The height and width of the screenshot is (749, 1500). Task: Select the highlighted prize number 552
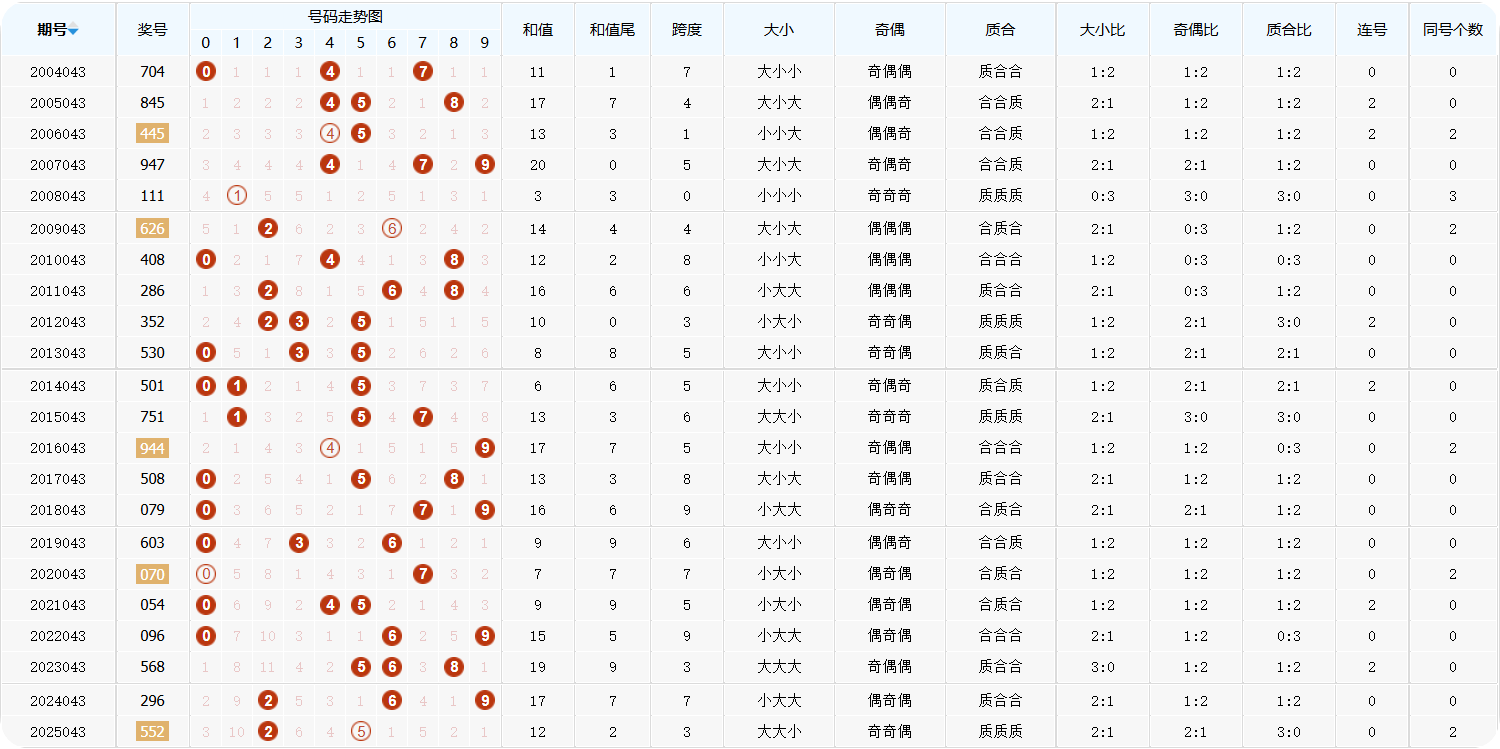(152, 732)
